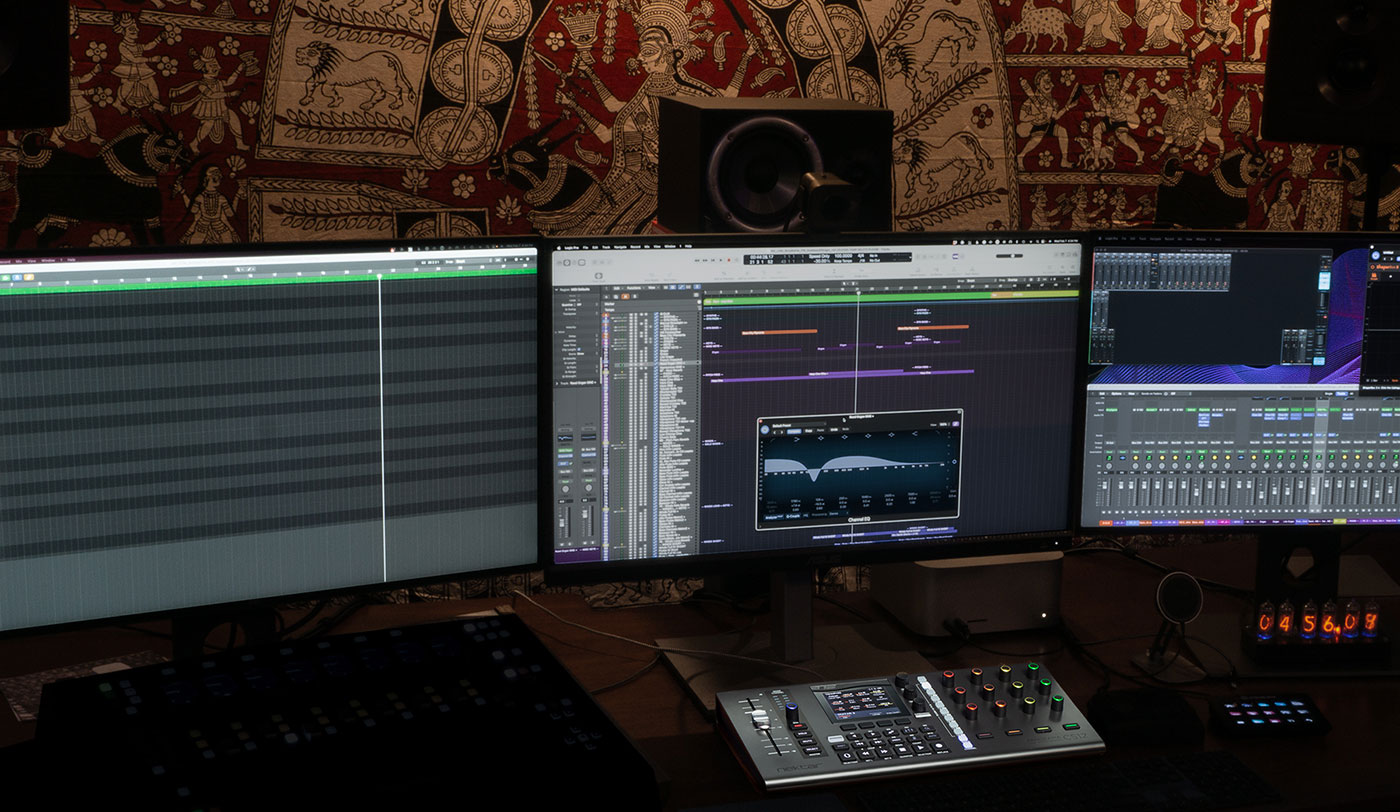
Task: Switch the Mixer to All view
Action: tap(1352, 394)
